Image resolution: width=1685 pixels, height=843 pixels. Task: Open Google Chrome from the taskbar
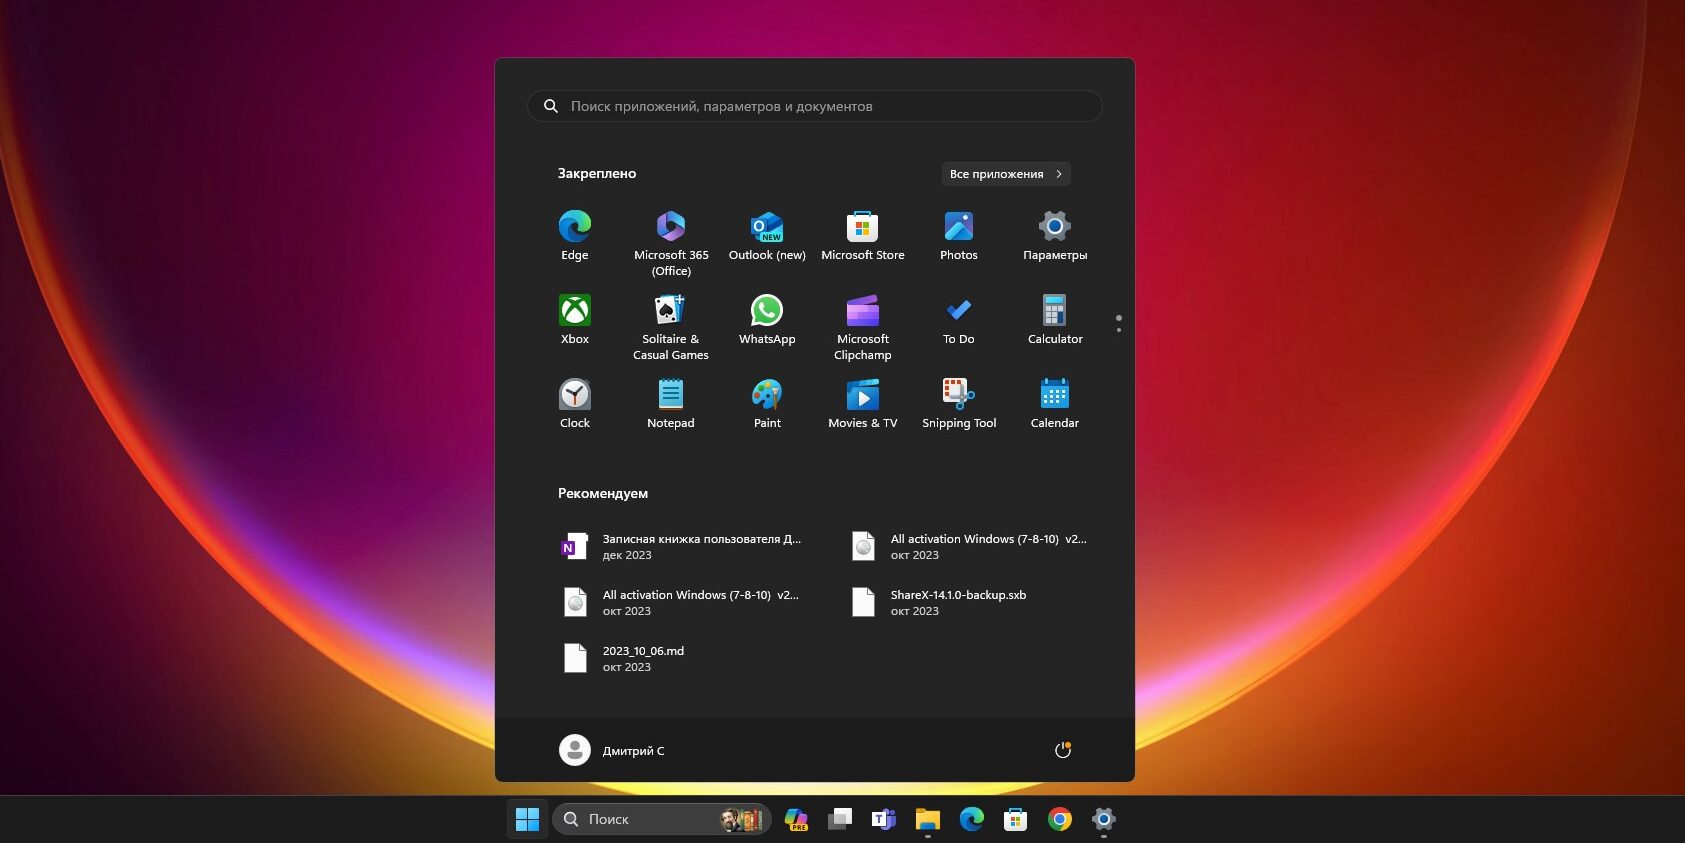(x=1059, y=820)
